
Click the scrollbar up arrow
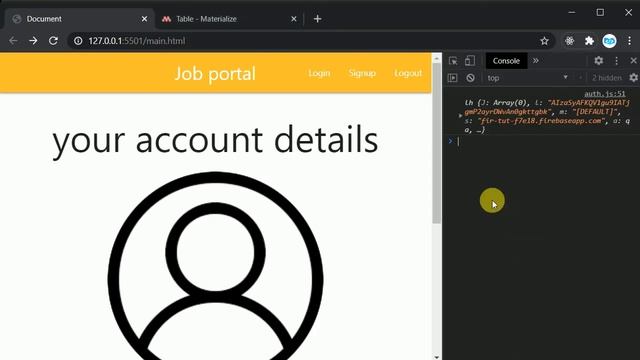pyautogui.click(x=437, y=58)
